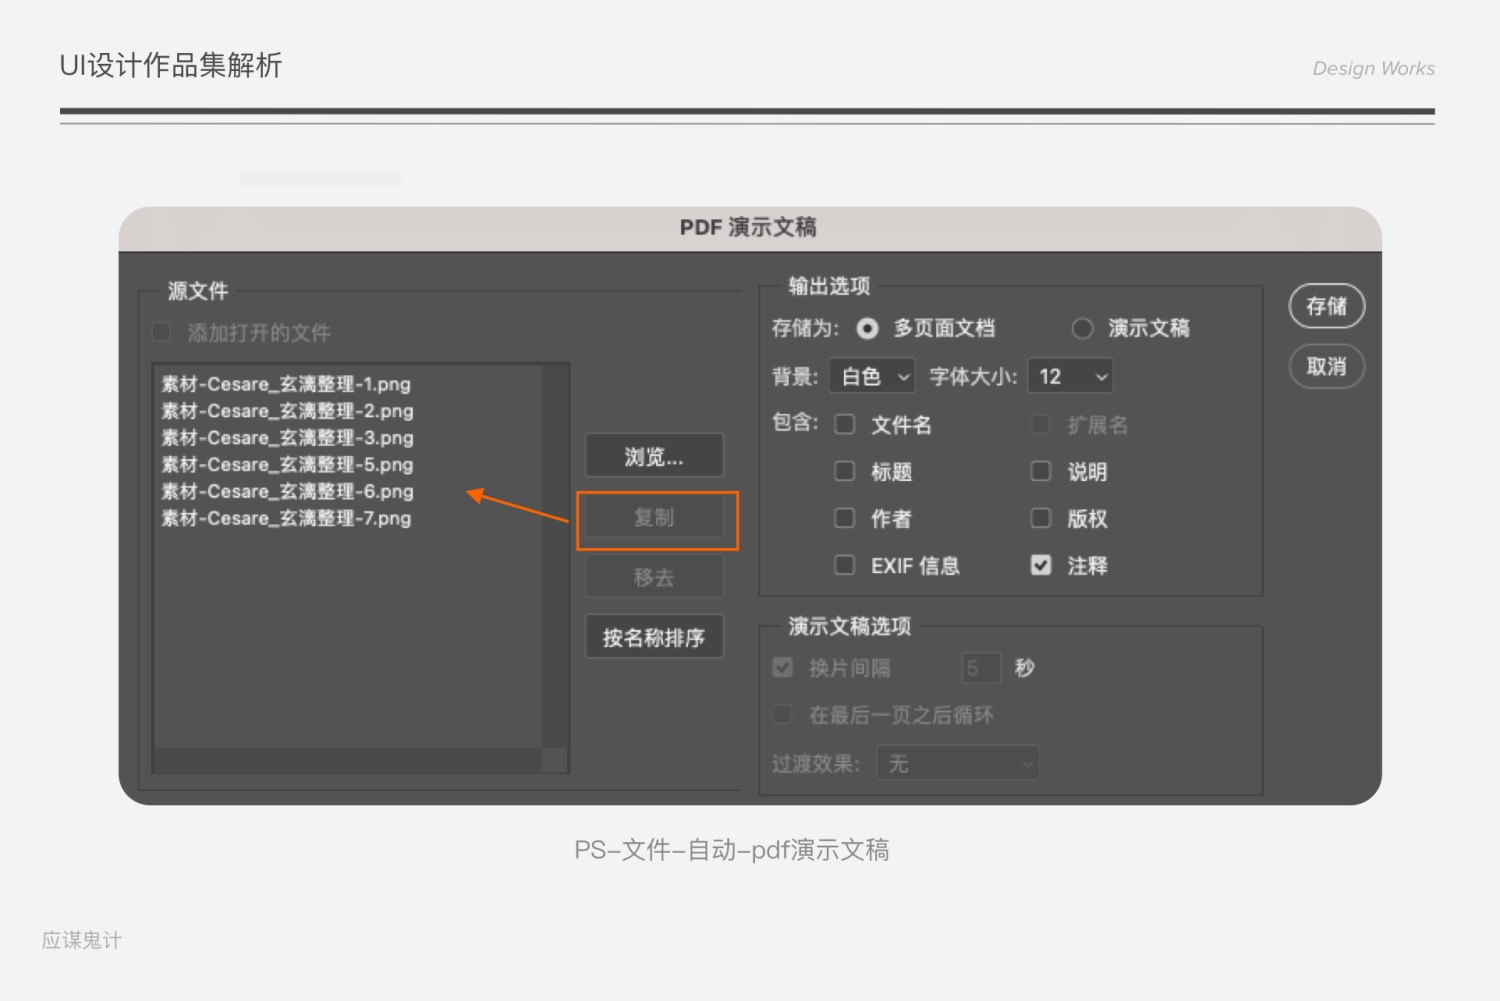Enable the 文件名 checkbox
The image size is (1500, 1001).
tap(844, 424)
